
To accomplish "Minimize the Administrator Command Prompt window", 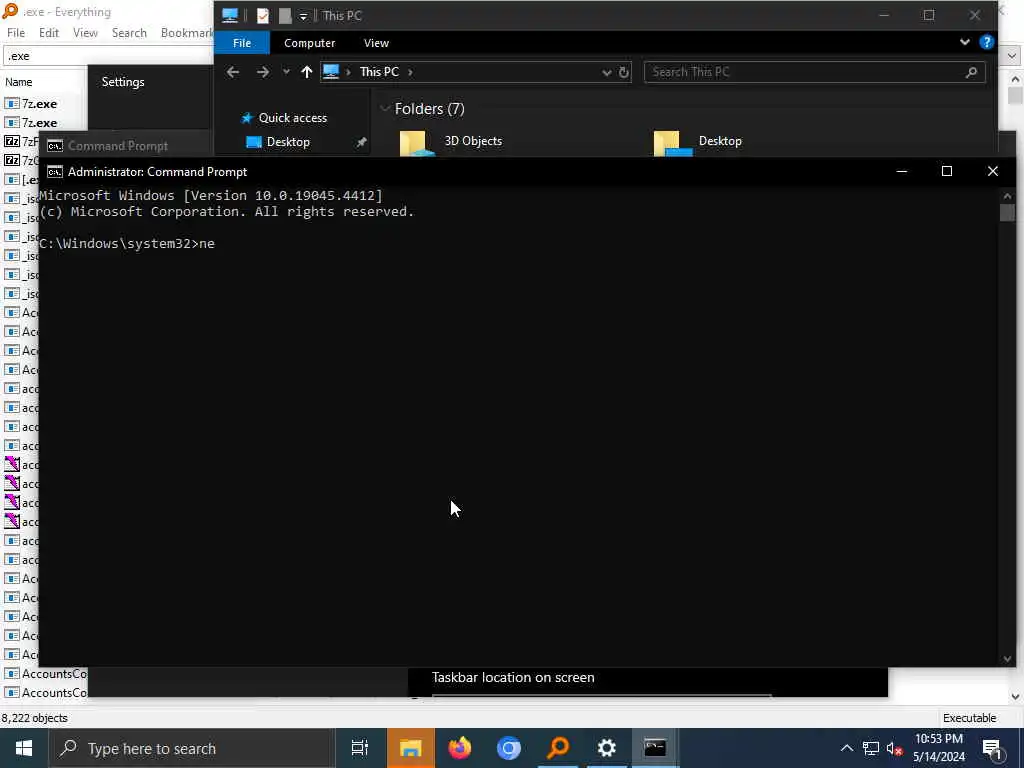I will (901, 171).
